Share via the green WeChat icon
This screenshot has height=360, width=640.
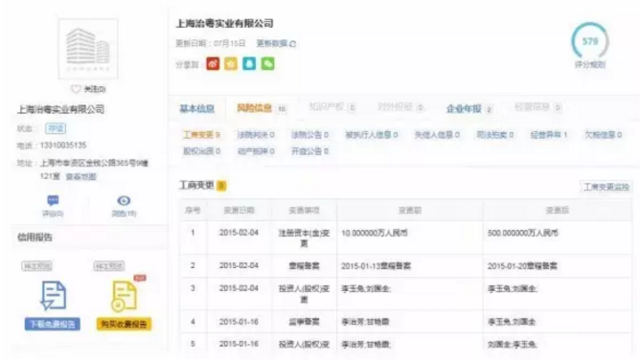[x=267, y=64]
